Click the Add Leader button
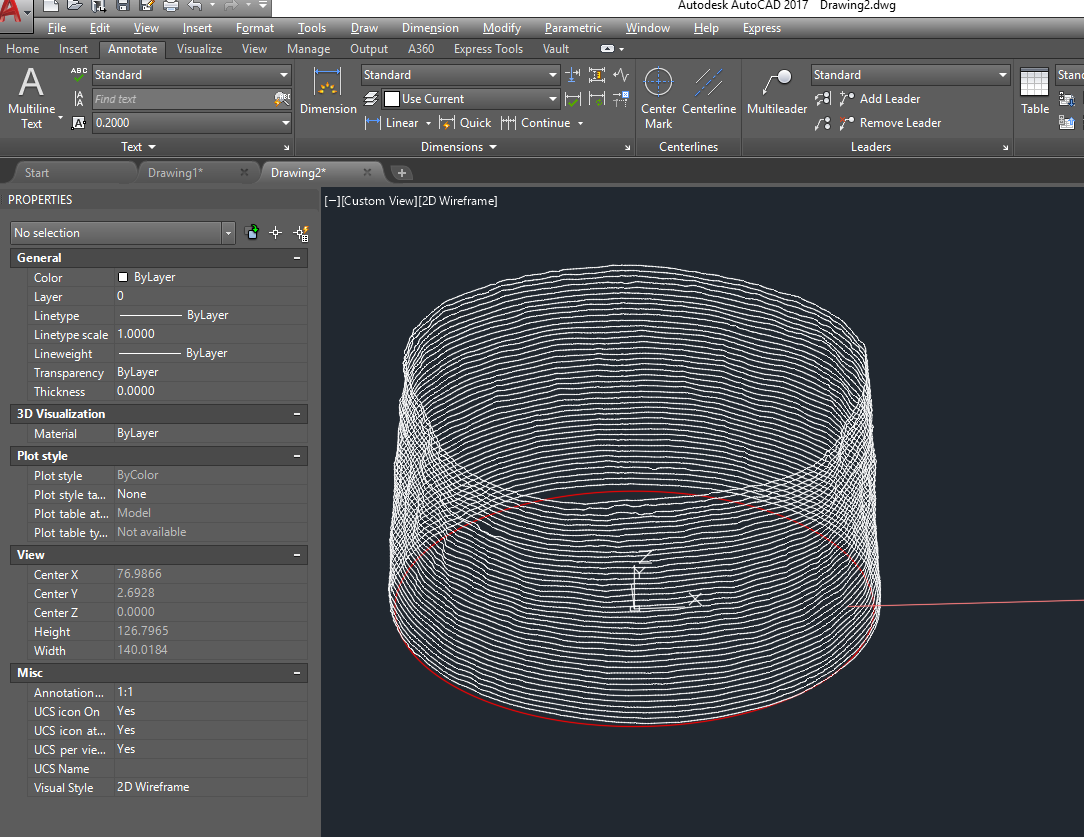The image size is (1084, 837). tap(879, 99)
